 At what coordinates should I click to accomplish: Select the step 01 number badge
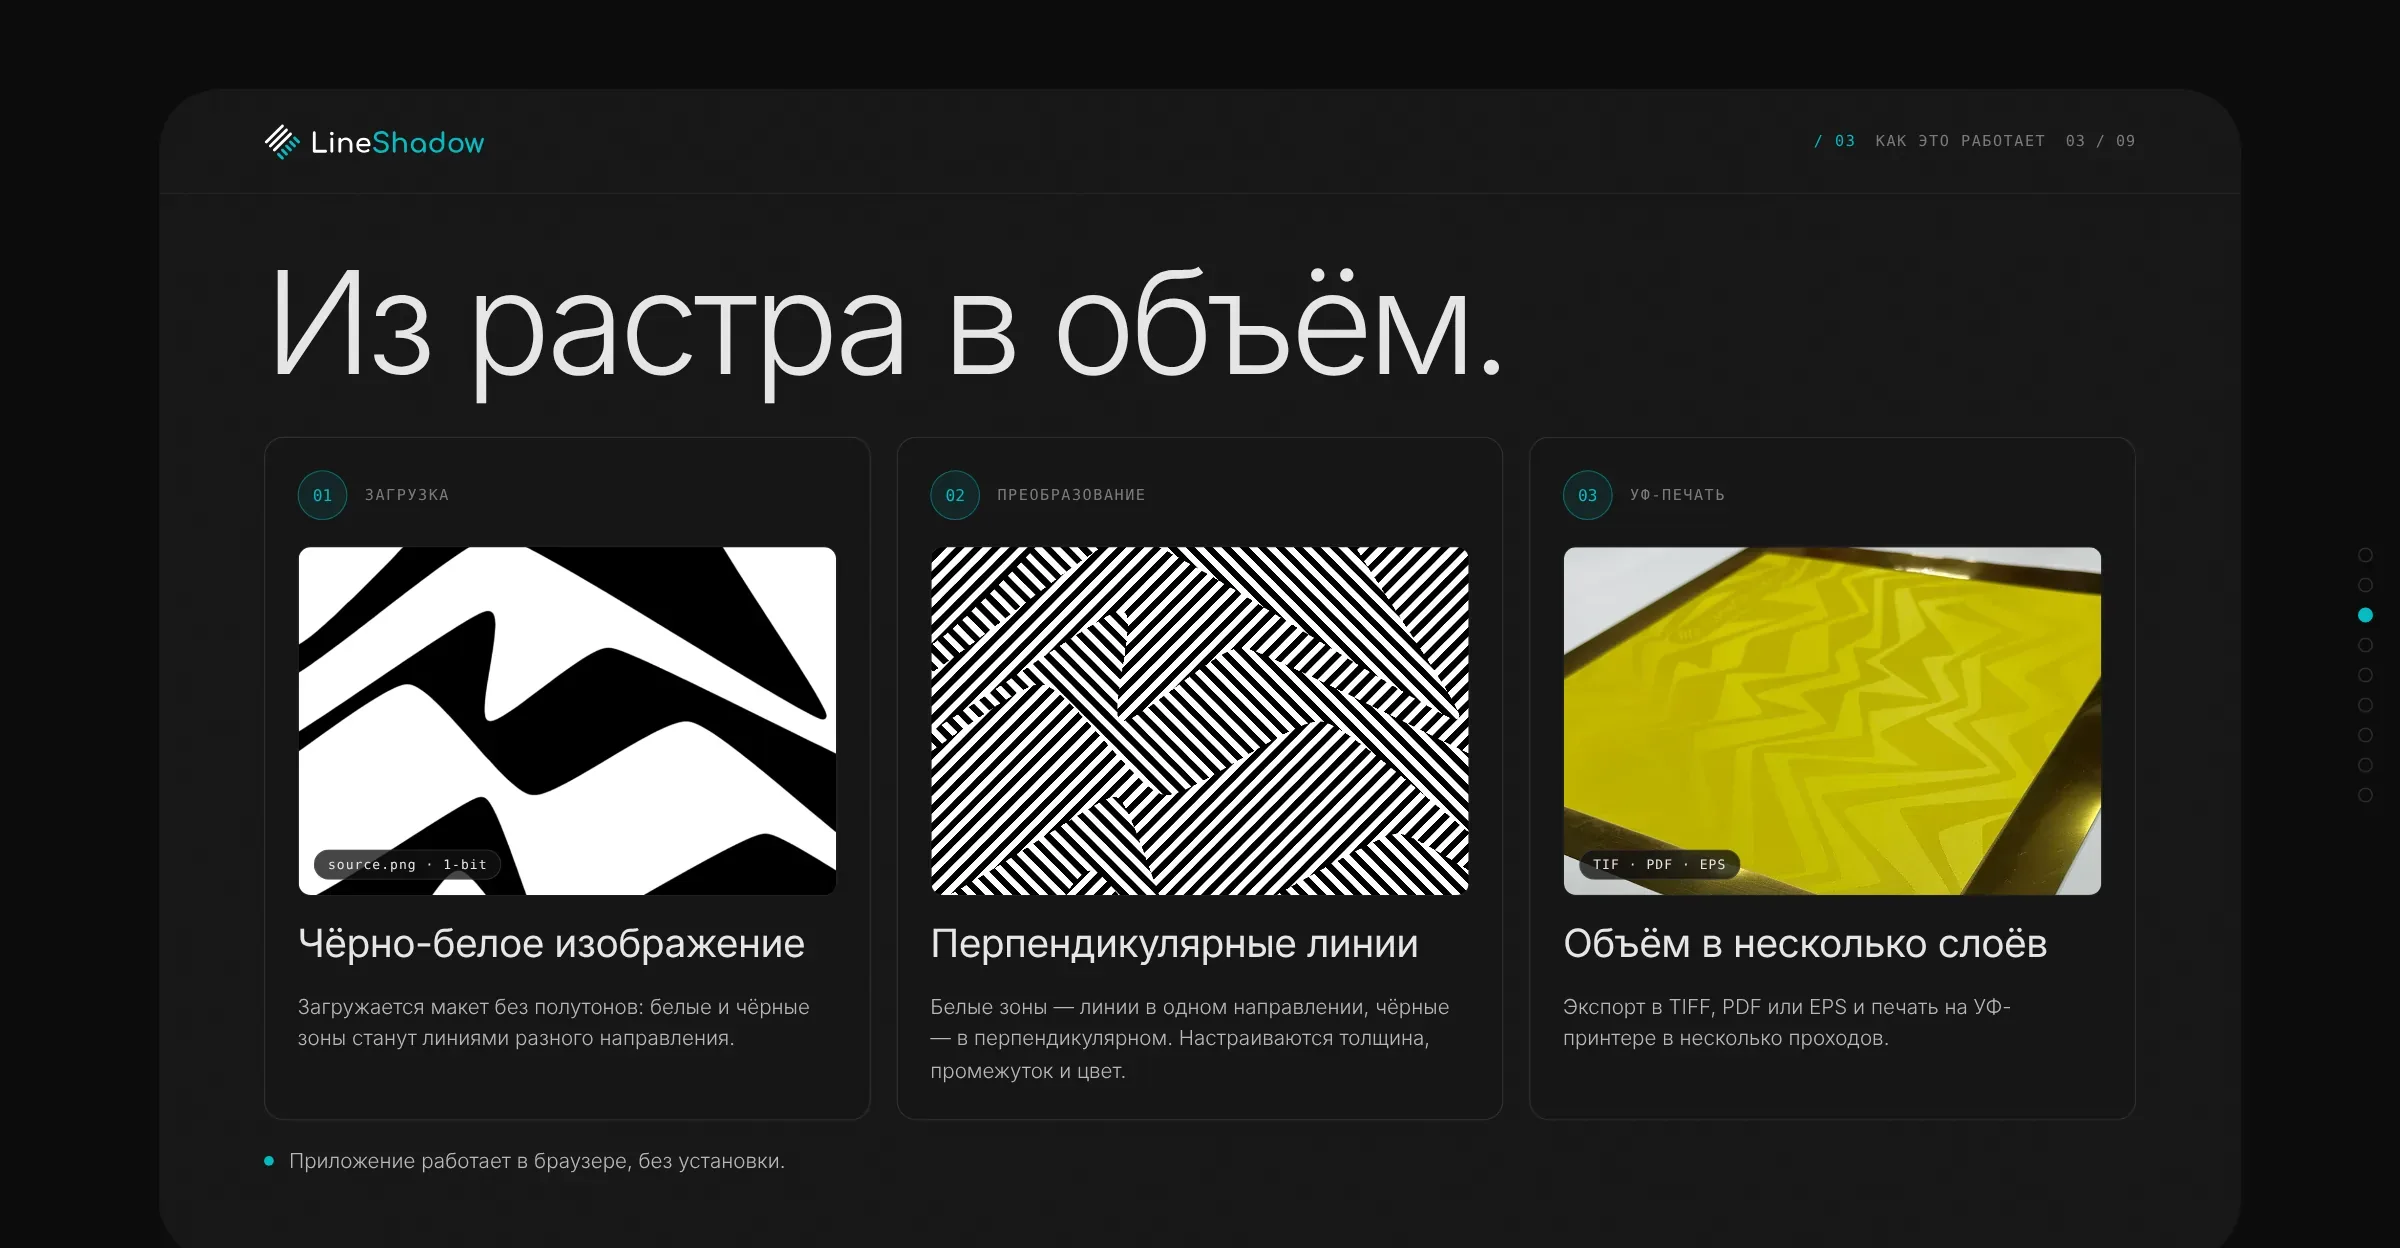coord(322,495)
